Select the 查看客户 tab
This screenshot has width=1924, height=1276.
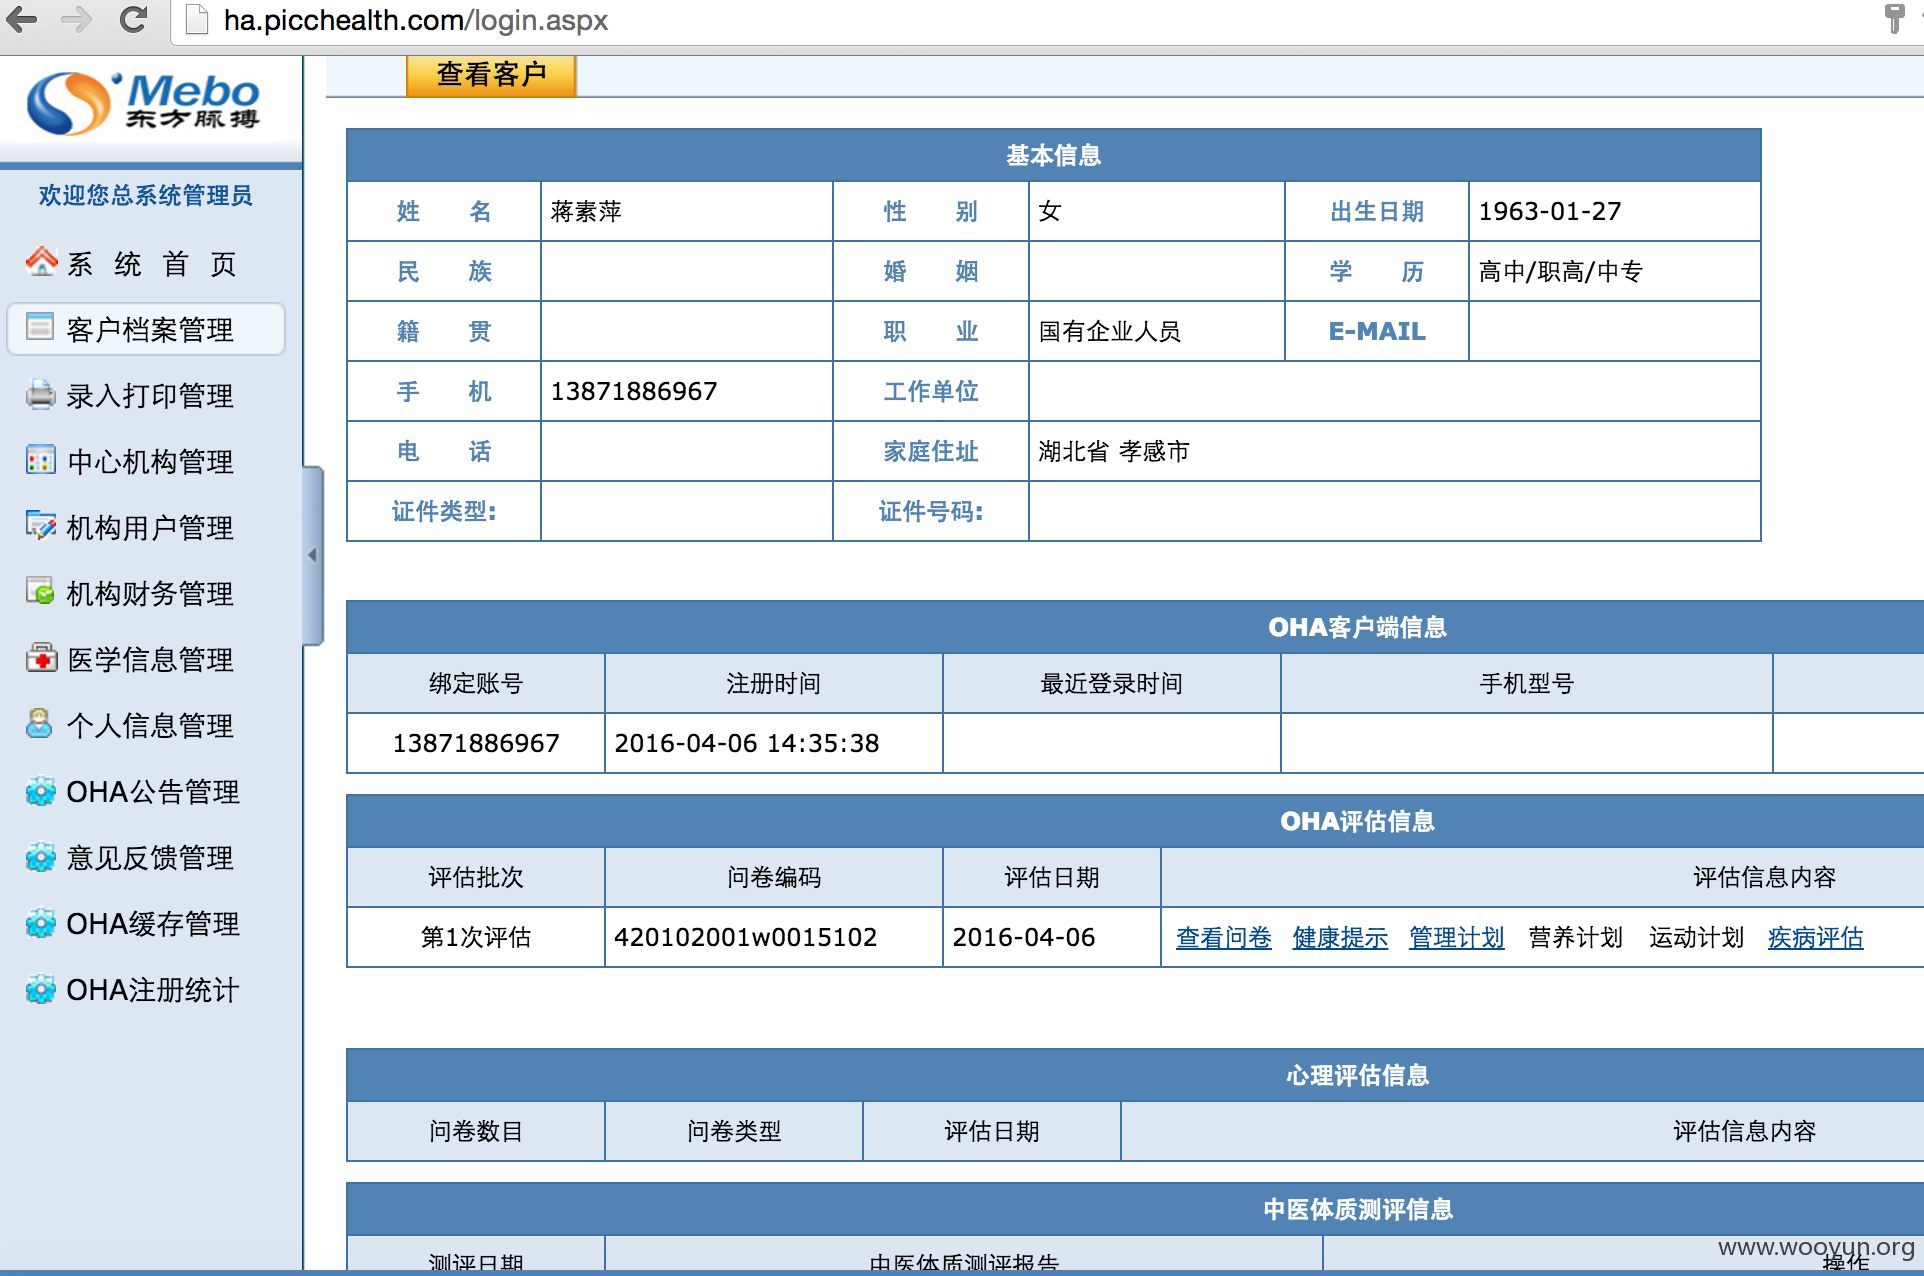pyautogui.click(x=491, y=74)
